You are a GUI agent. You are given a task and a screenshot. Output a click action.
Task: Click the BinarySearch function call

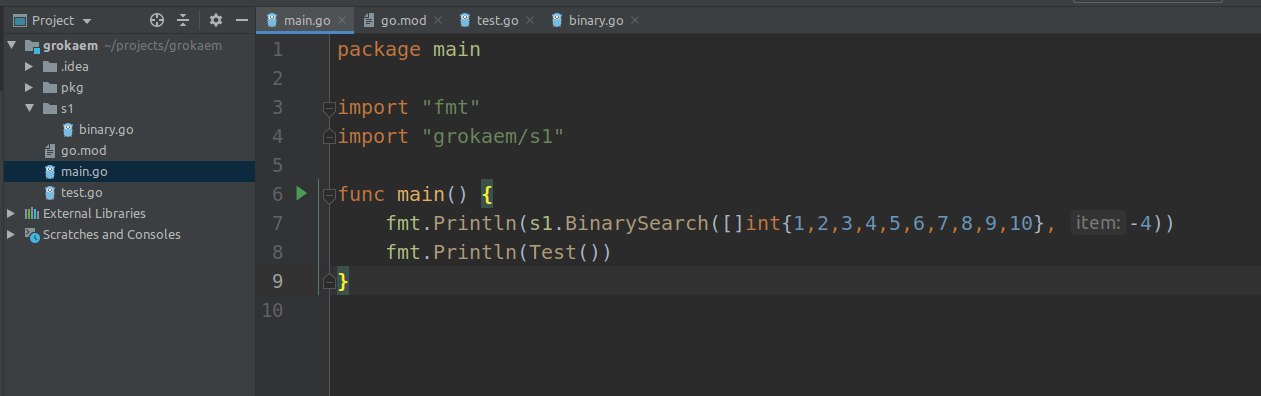point(636,223)
